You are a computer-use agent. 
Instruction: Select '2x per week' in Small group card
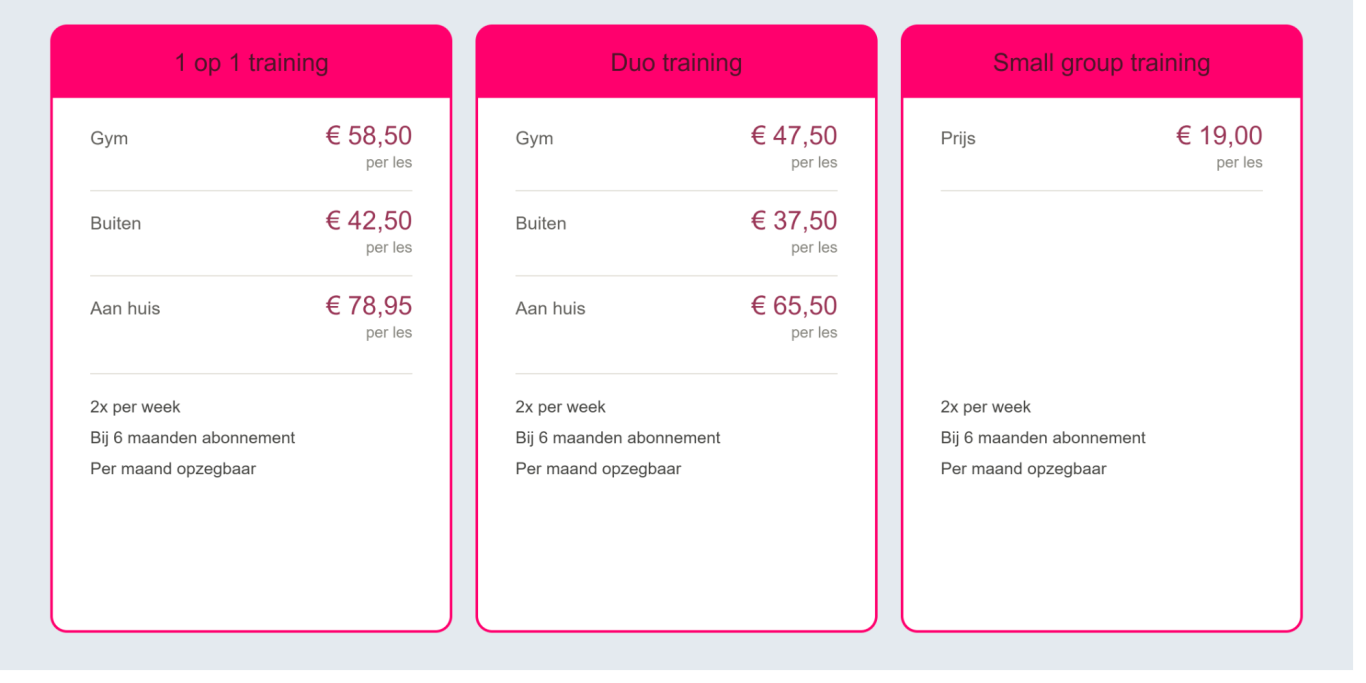click(985, 407)
